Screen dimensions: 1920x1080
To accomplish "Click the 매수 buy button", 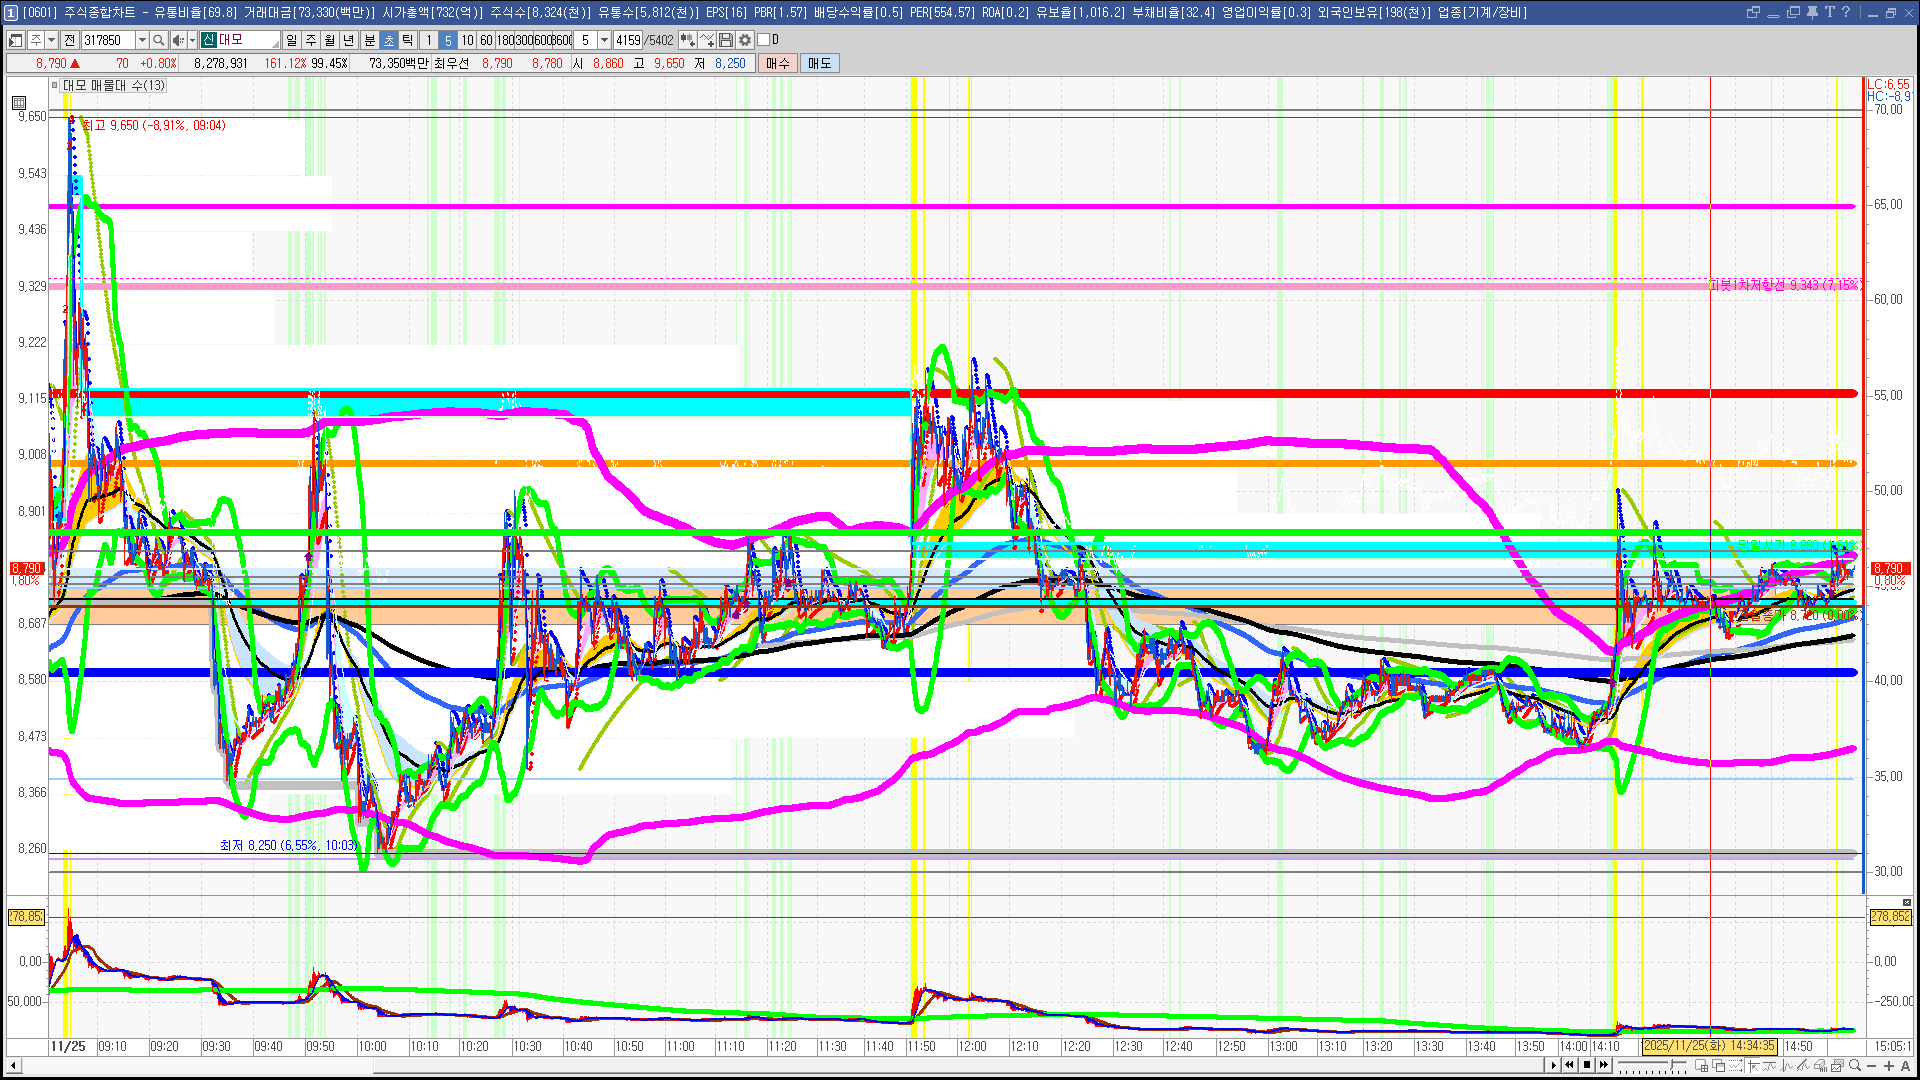I will (778, 63).
